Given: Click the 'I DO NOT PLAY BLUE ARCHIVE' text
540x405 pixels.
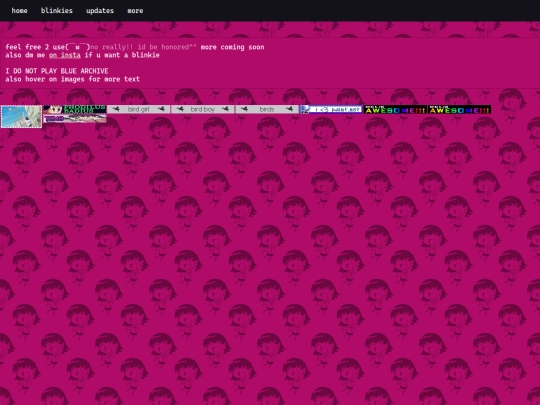Looking at the screenshot, I should 57,71.
